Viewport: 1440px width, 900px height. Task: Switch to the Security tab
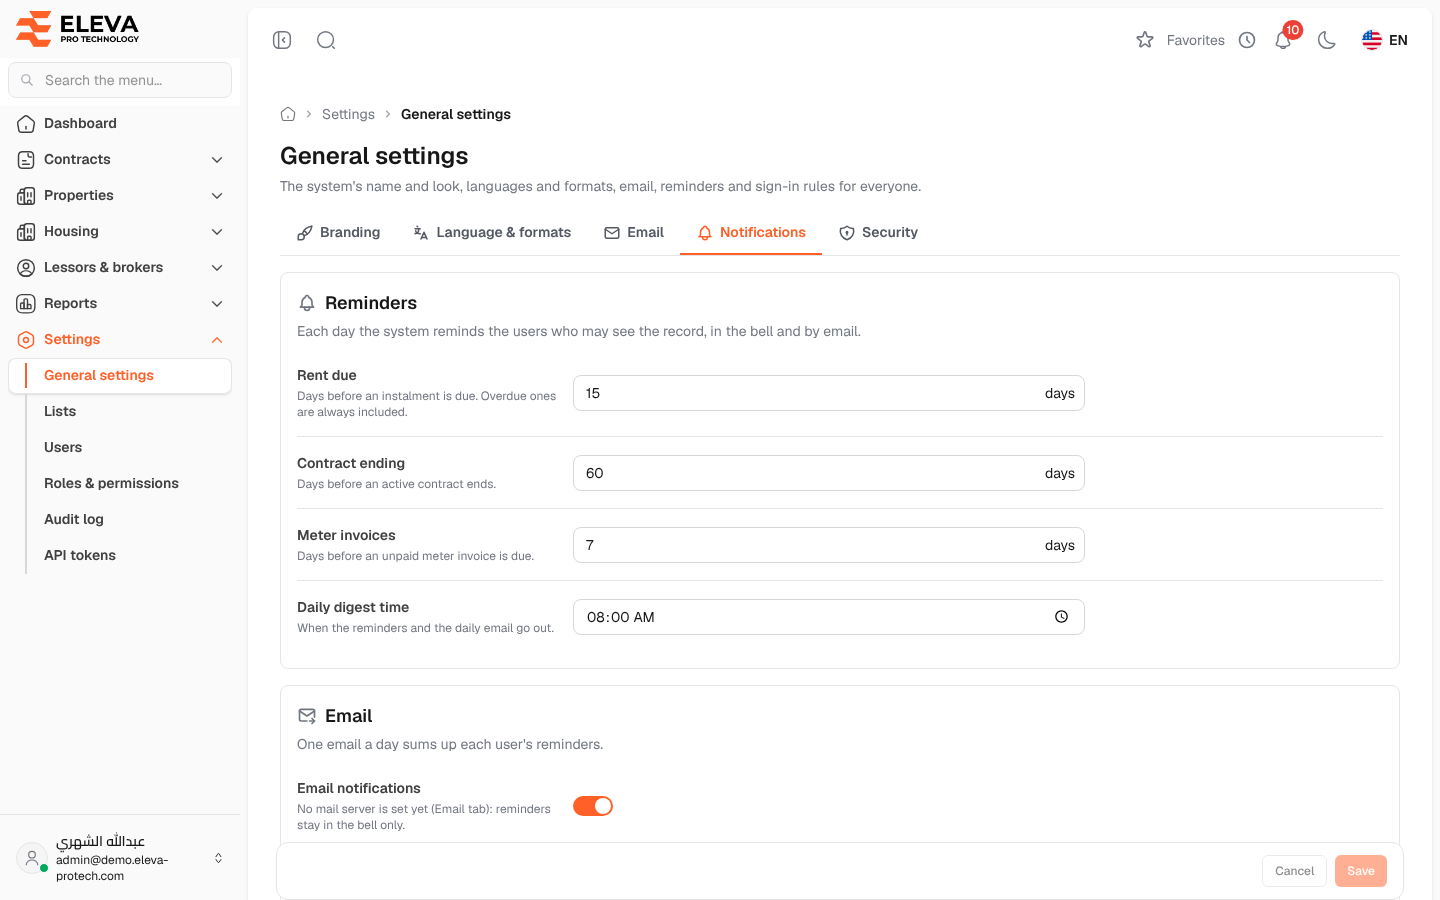878,232
